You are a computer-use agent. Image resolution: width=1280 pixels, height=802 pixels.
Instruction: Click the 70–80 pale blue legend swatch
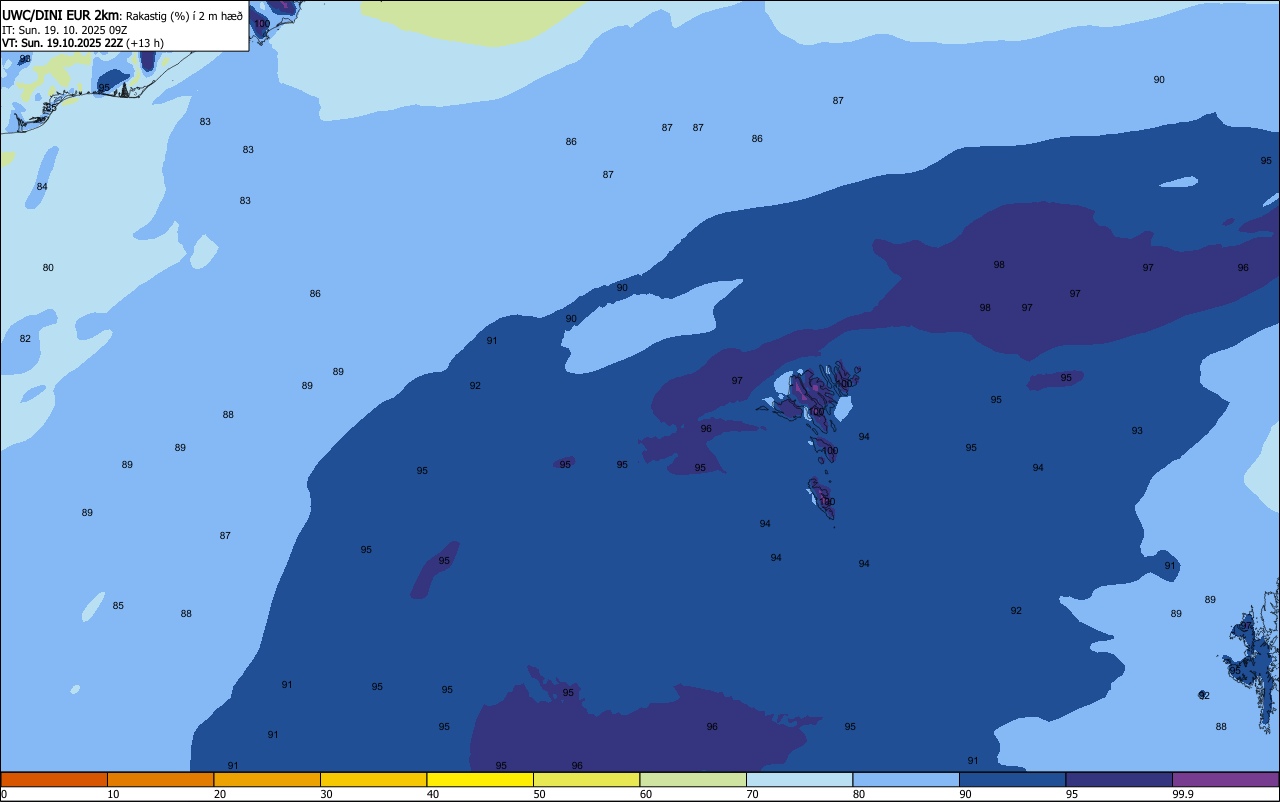799,779
